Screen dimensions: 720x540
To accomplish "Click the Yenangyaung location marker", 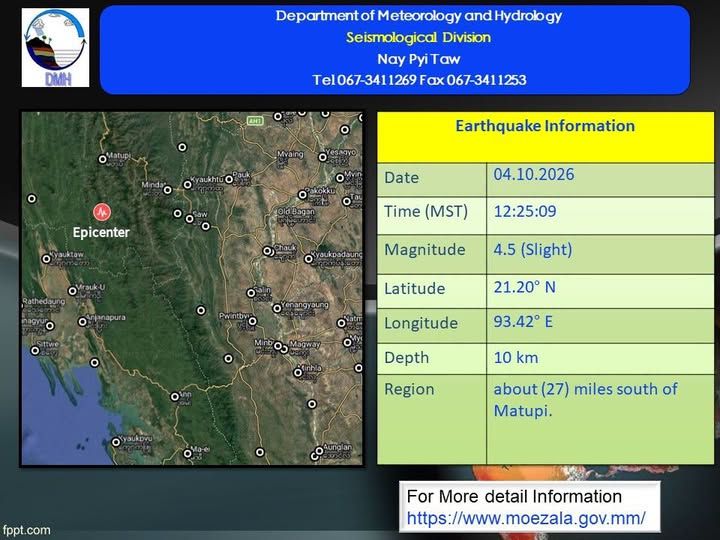I will (277, 308).
